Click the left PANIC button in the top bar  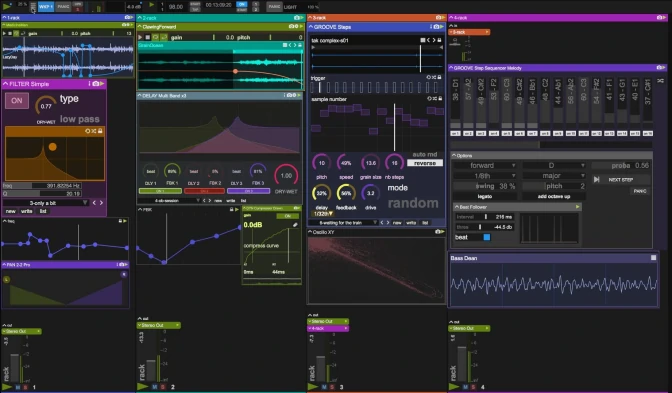(63, 7)
